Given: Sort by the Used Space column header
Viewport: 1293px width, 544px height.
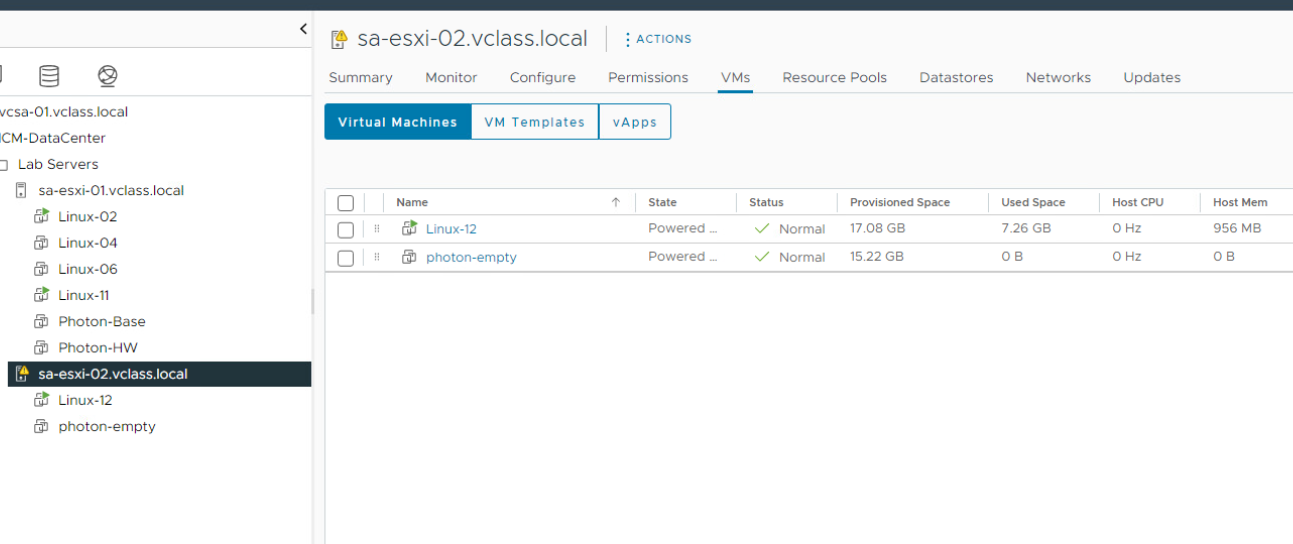Looking at the screenshot, I should (x=1033, y=202).
